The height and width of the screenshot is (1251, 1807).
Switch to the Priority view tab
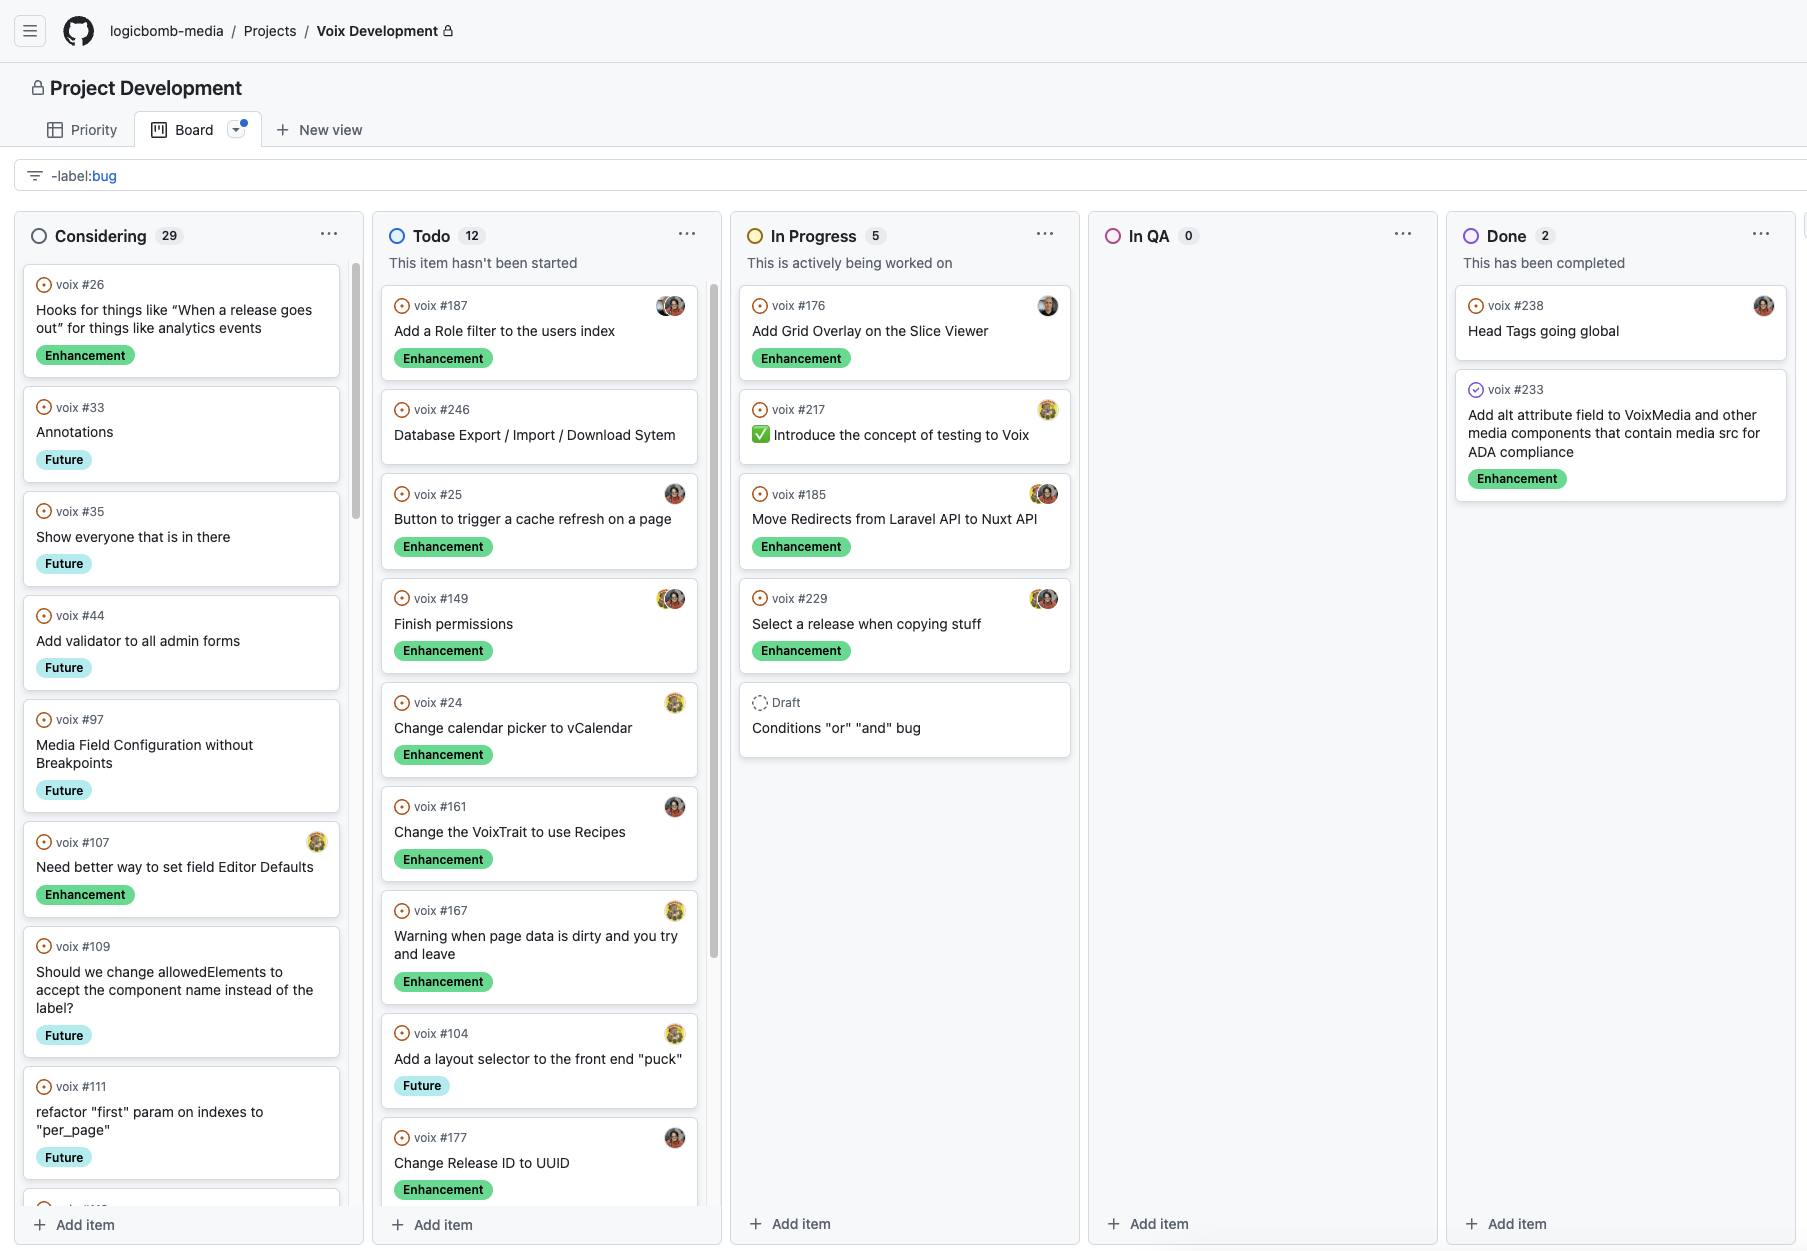click(x=82, y=130)
